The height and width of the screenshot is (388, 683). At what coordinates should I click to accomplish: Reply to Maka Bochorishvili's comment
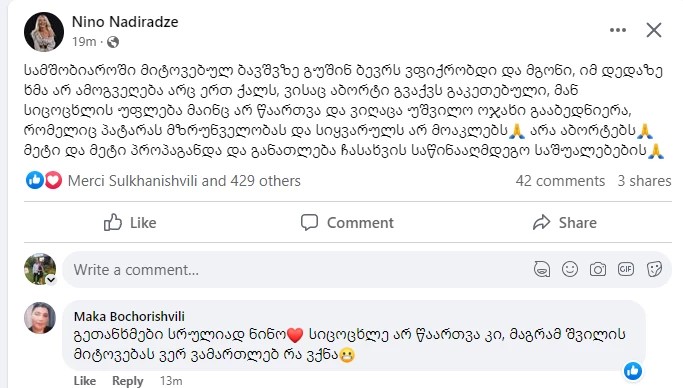(127, 381)
